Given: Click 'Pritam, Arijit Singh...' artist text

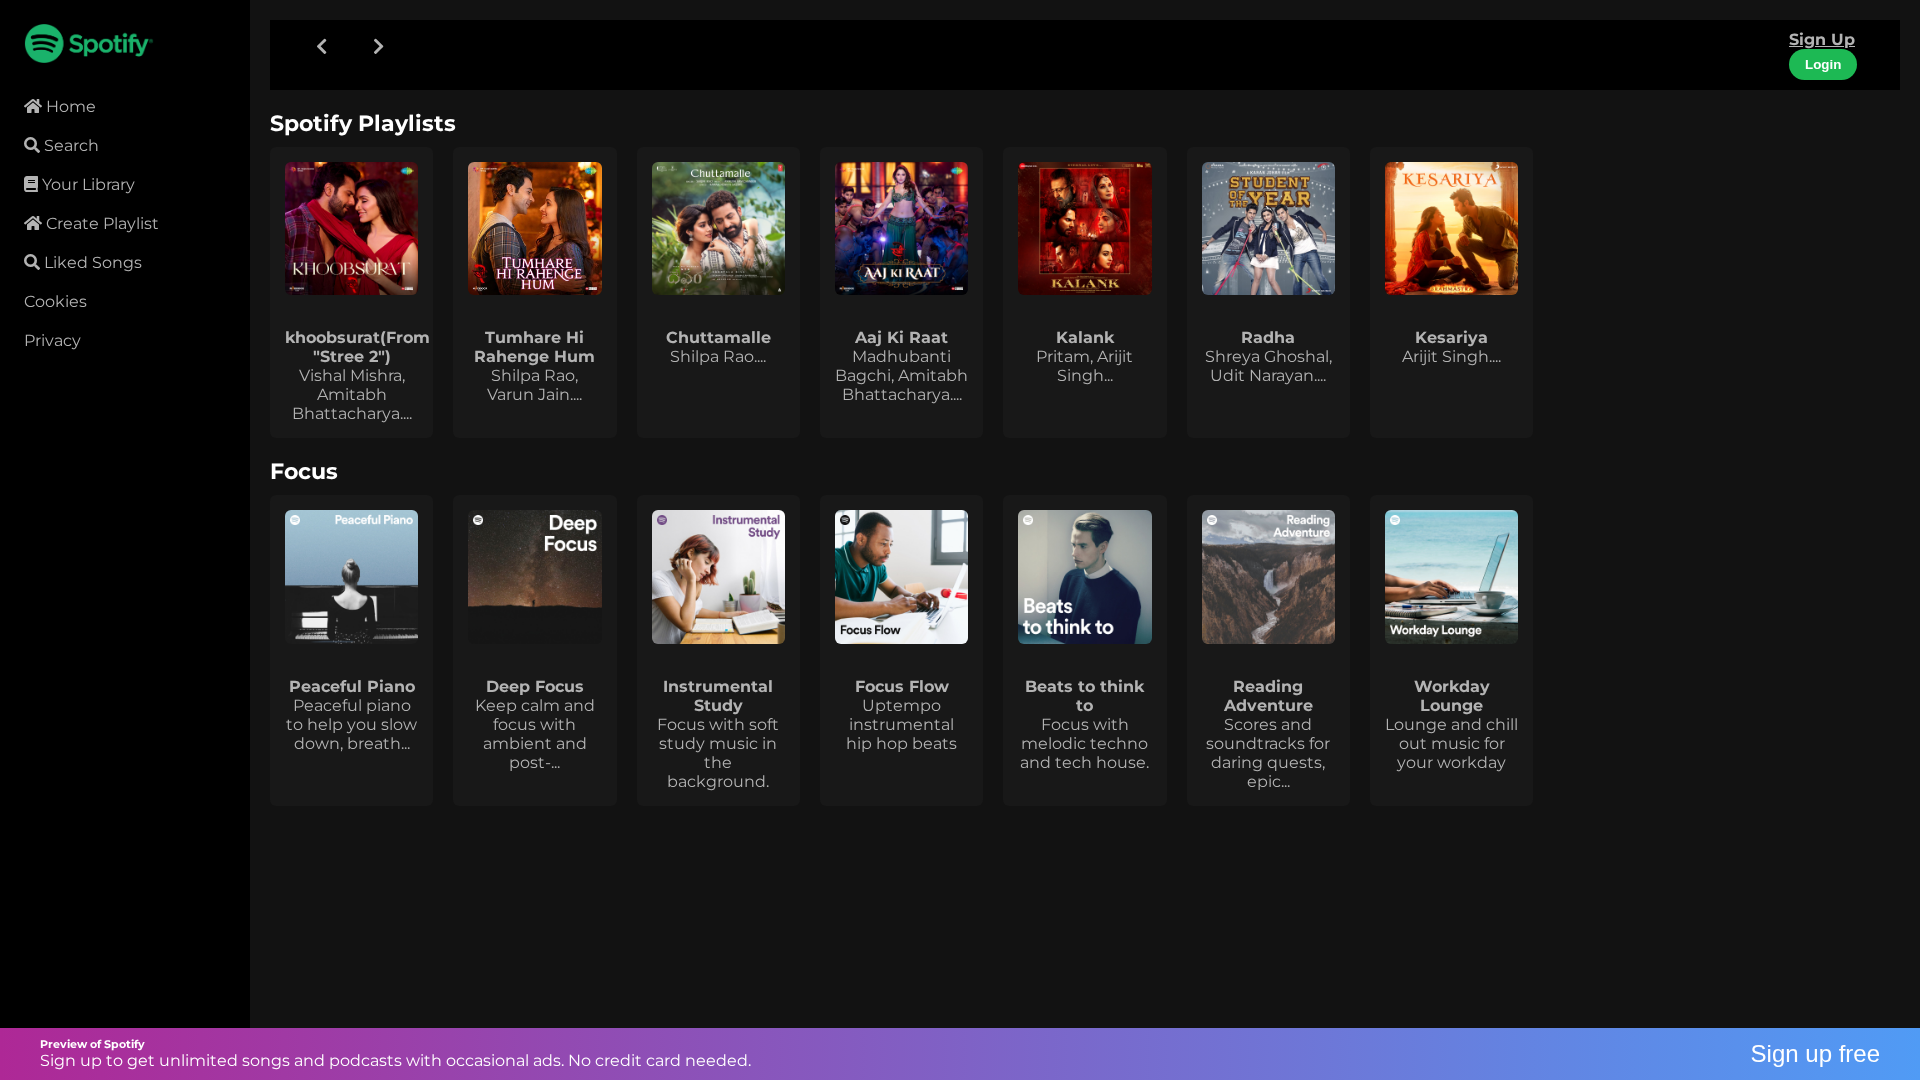Looking at the screenshot, I should [1085, 366].
